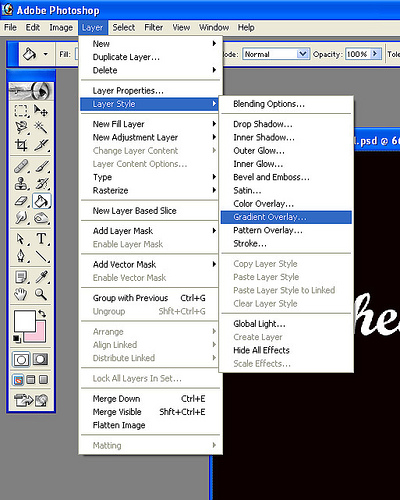Select the Type tool

[x=41, y=239]
